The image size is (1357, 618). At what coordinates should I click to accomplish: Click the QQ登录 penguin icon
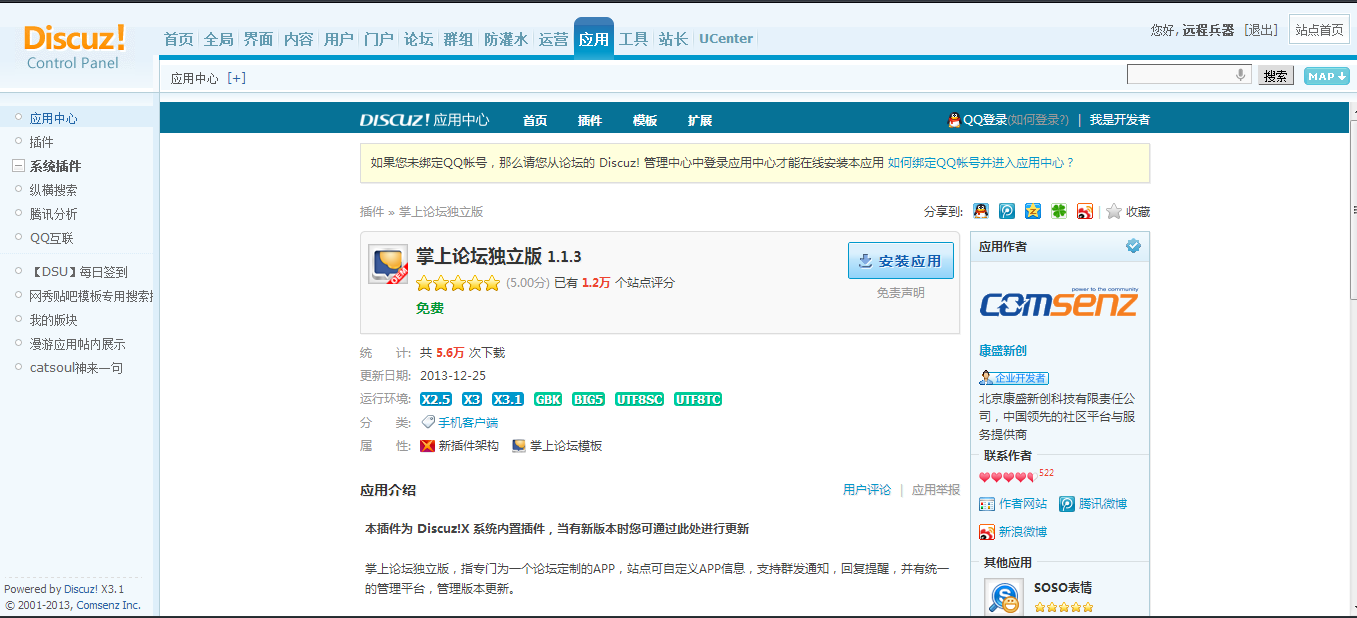point(954,120)
